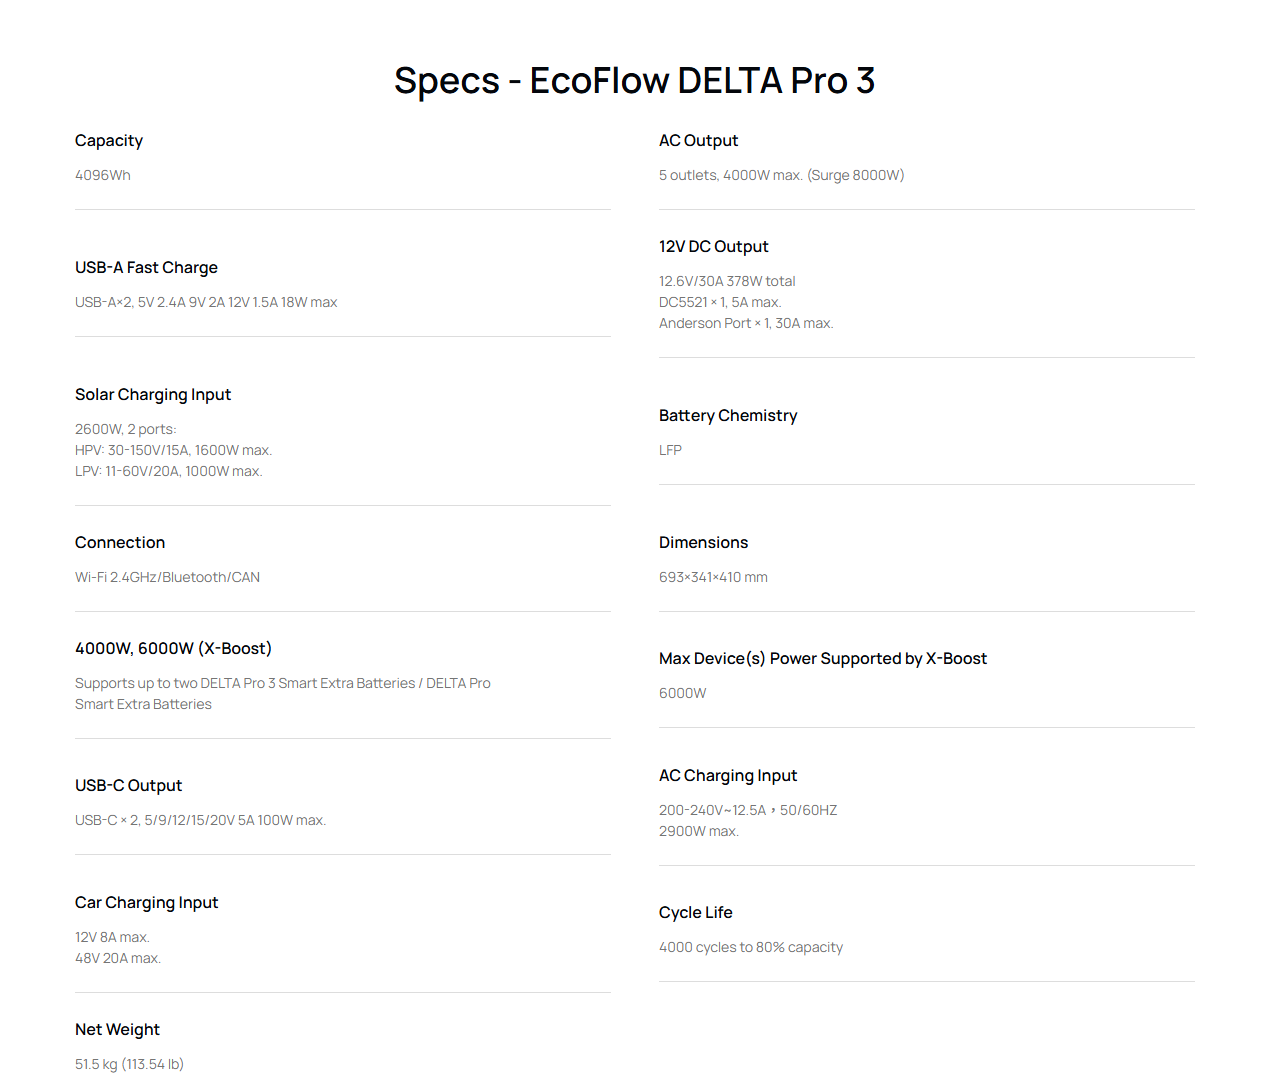The image size is (1267, 1088).
Task: Click the Capacity heading
Action: (x=109, y=141)
